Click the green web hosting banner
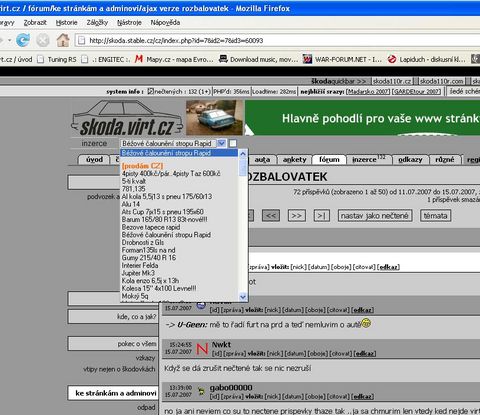Screen dimensions: 480x415 coord(362,118)
